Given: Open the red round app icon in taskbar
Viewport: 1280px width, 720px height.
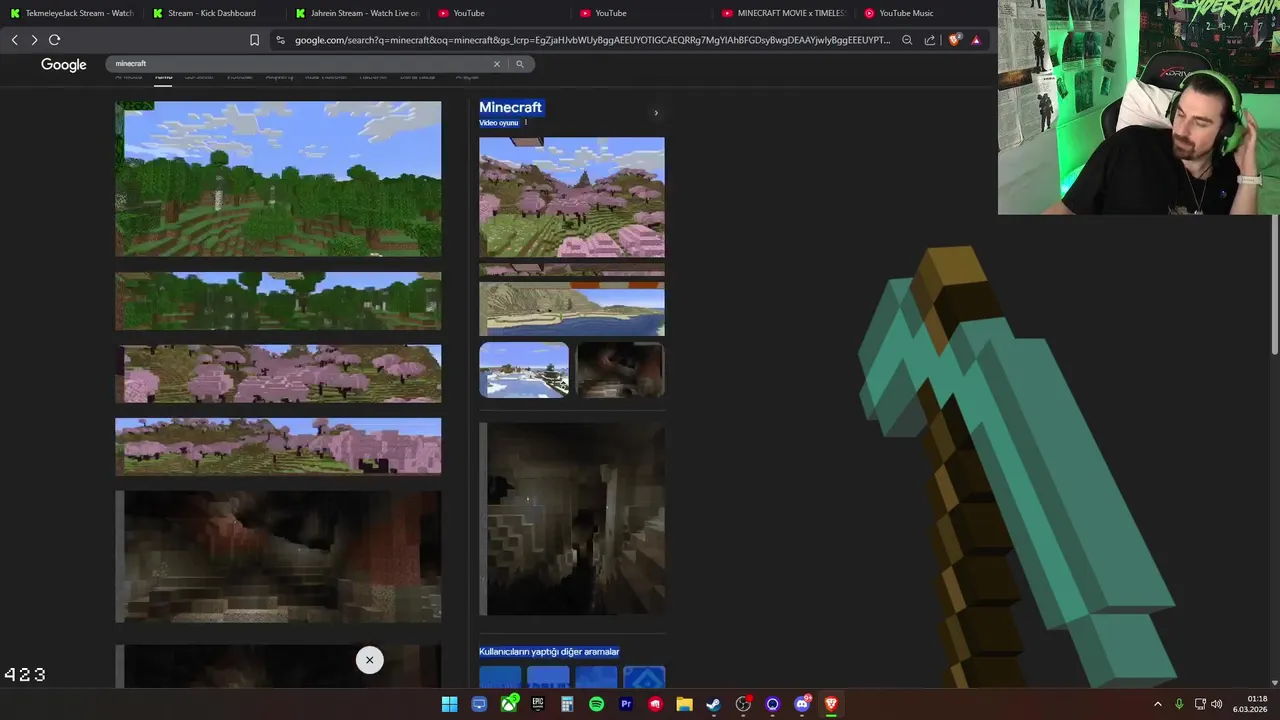Looking at the screenshot, I should coord(655,704).
